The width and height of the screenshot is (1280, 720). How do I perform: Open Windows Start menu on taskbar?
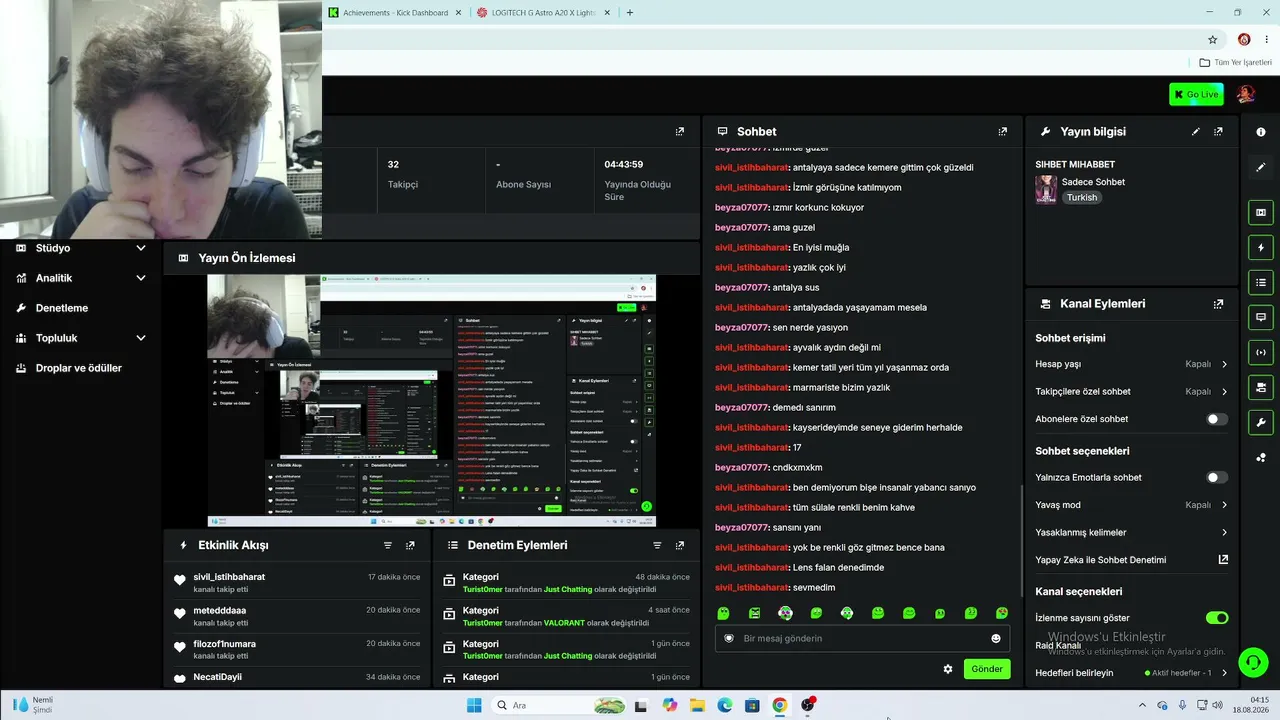point(474,705)
